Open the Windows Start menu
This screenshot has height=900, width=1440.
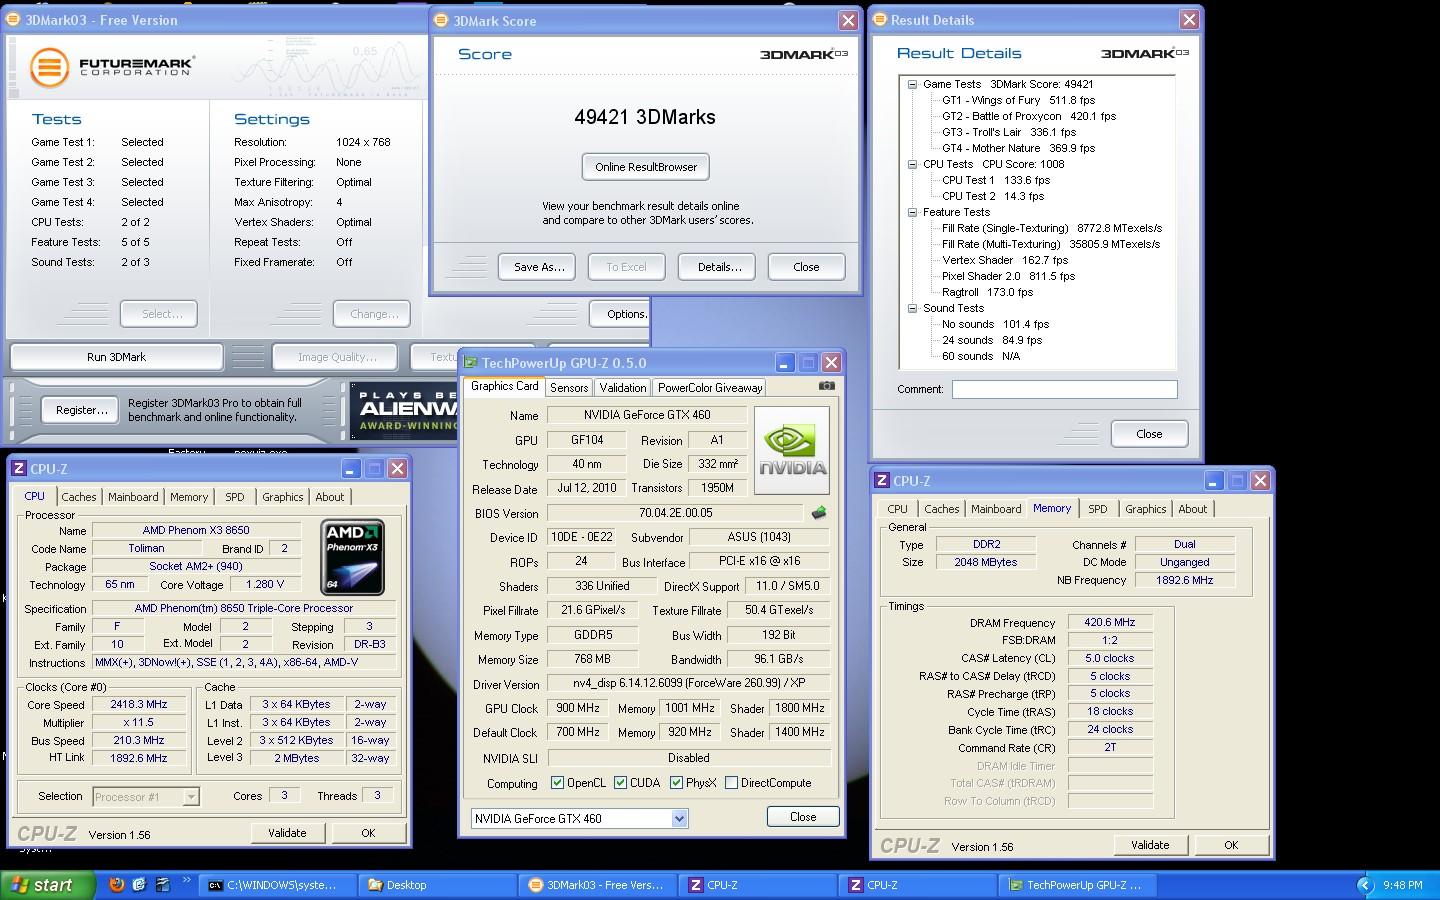tap(47, 885)
